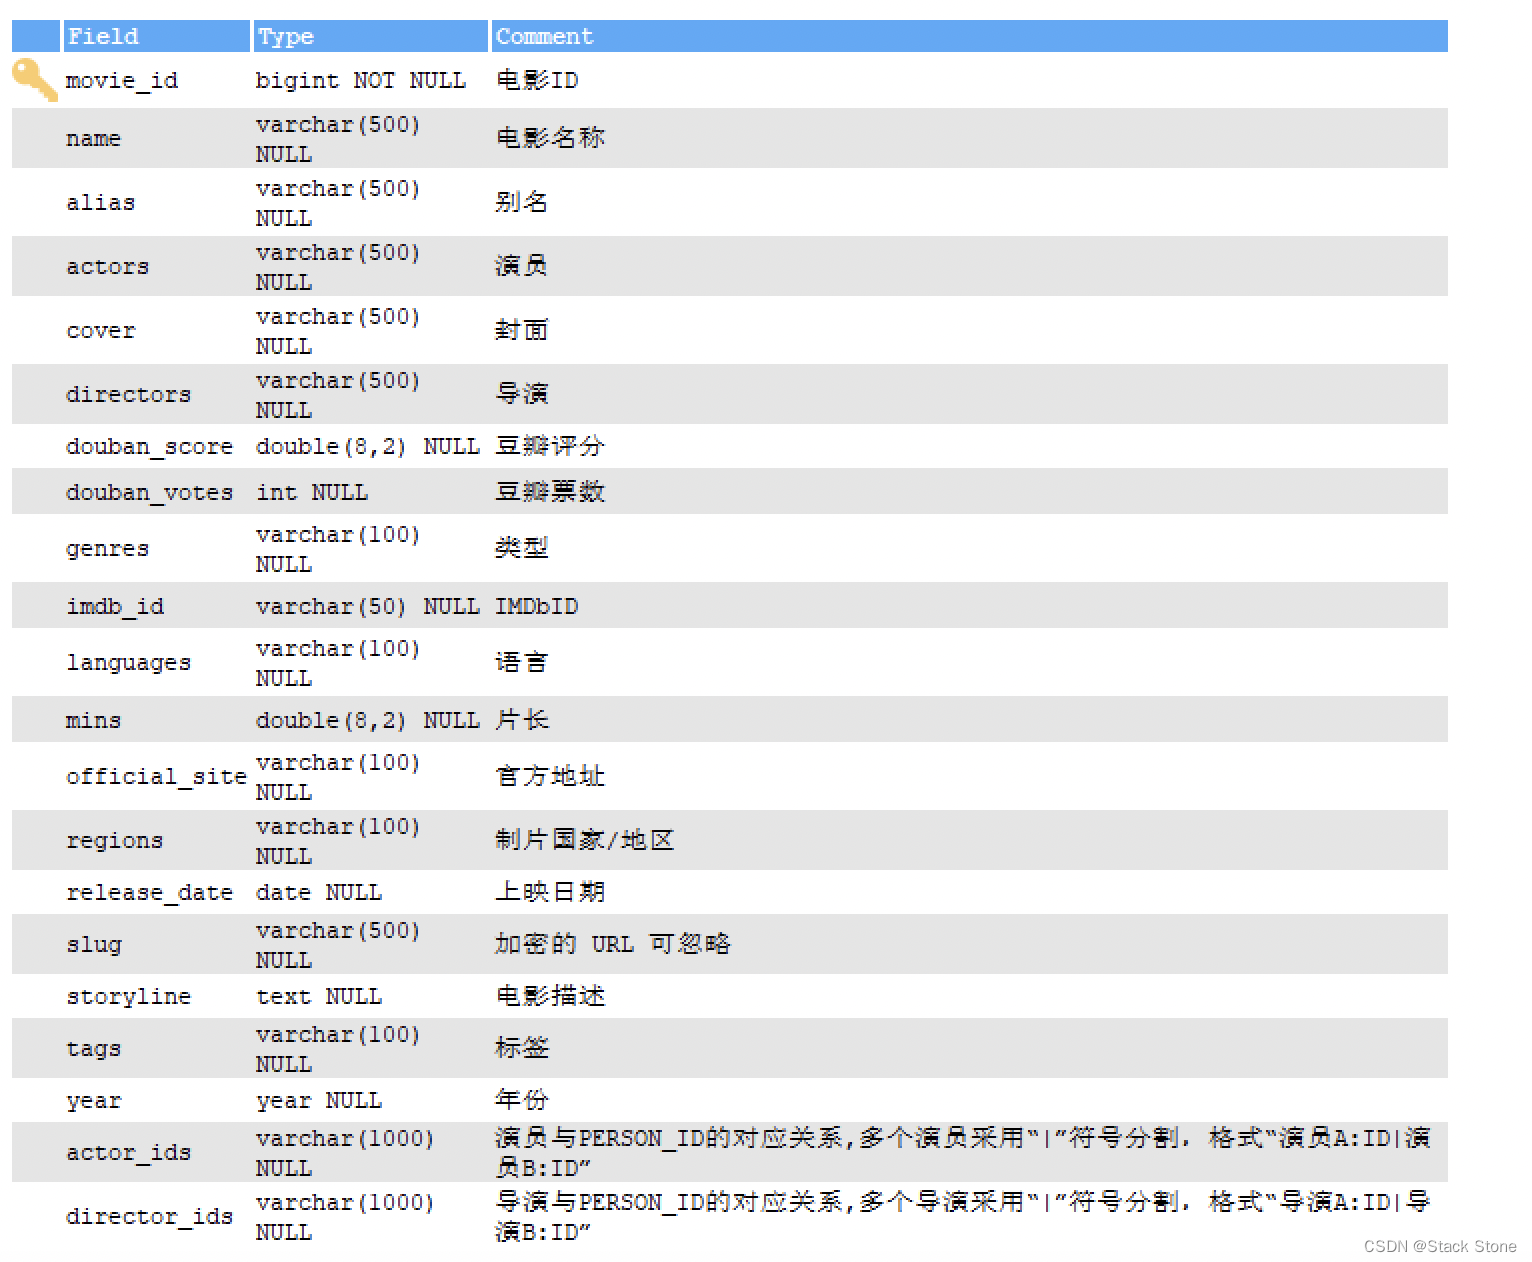The image size is (1532, 1262).
Task: Click the '电影ID' comment cell
Action: pos(537,80)
